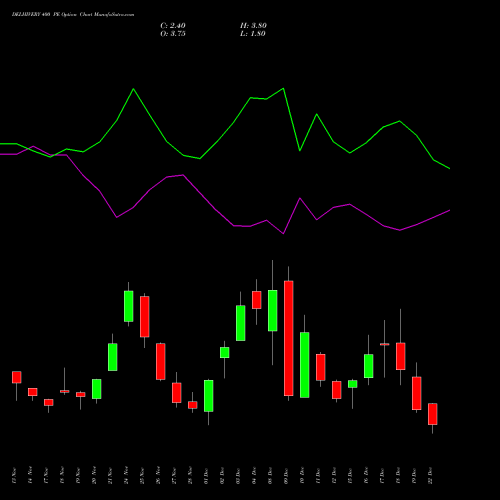Screen dimensions: 500x500
Task: Select the open value O: 3.75
Action: [173, 34]
